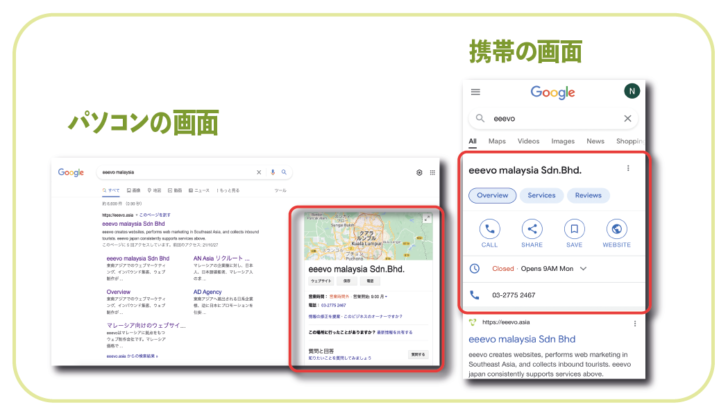The width and height of the screenshot is (728, 414).
Task: Click the microphone voice search icon
Action: tap(273, 172)
